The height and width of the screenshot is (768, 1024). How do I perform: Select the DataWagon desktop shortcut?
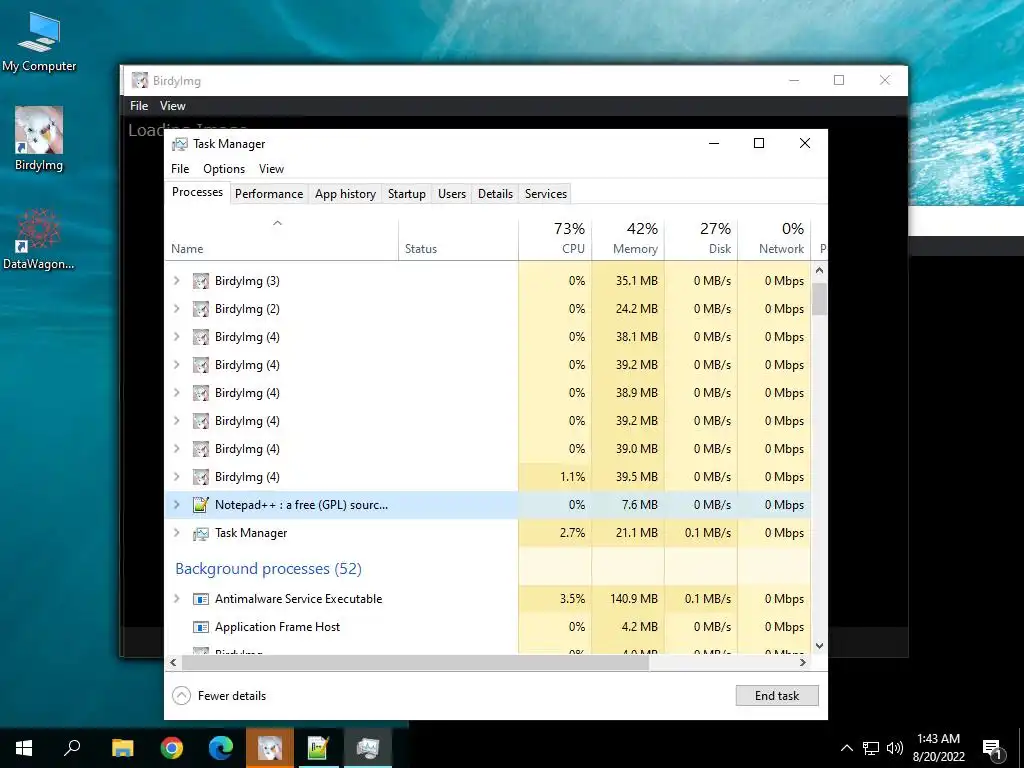pos(39,239)
